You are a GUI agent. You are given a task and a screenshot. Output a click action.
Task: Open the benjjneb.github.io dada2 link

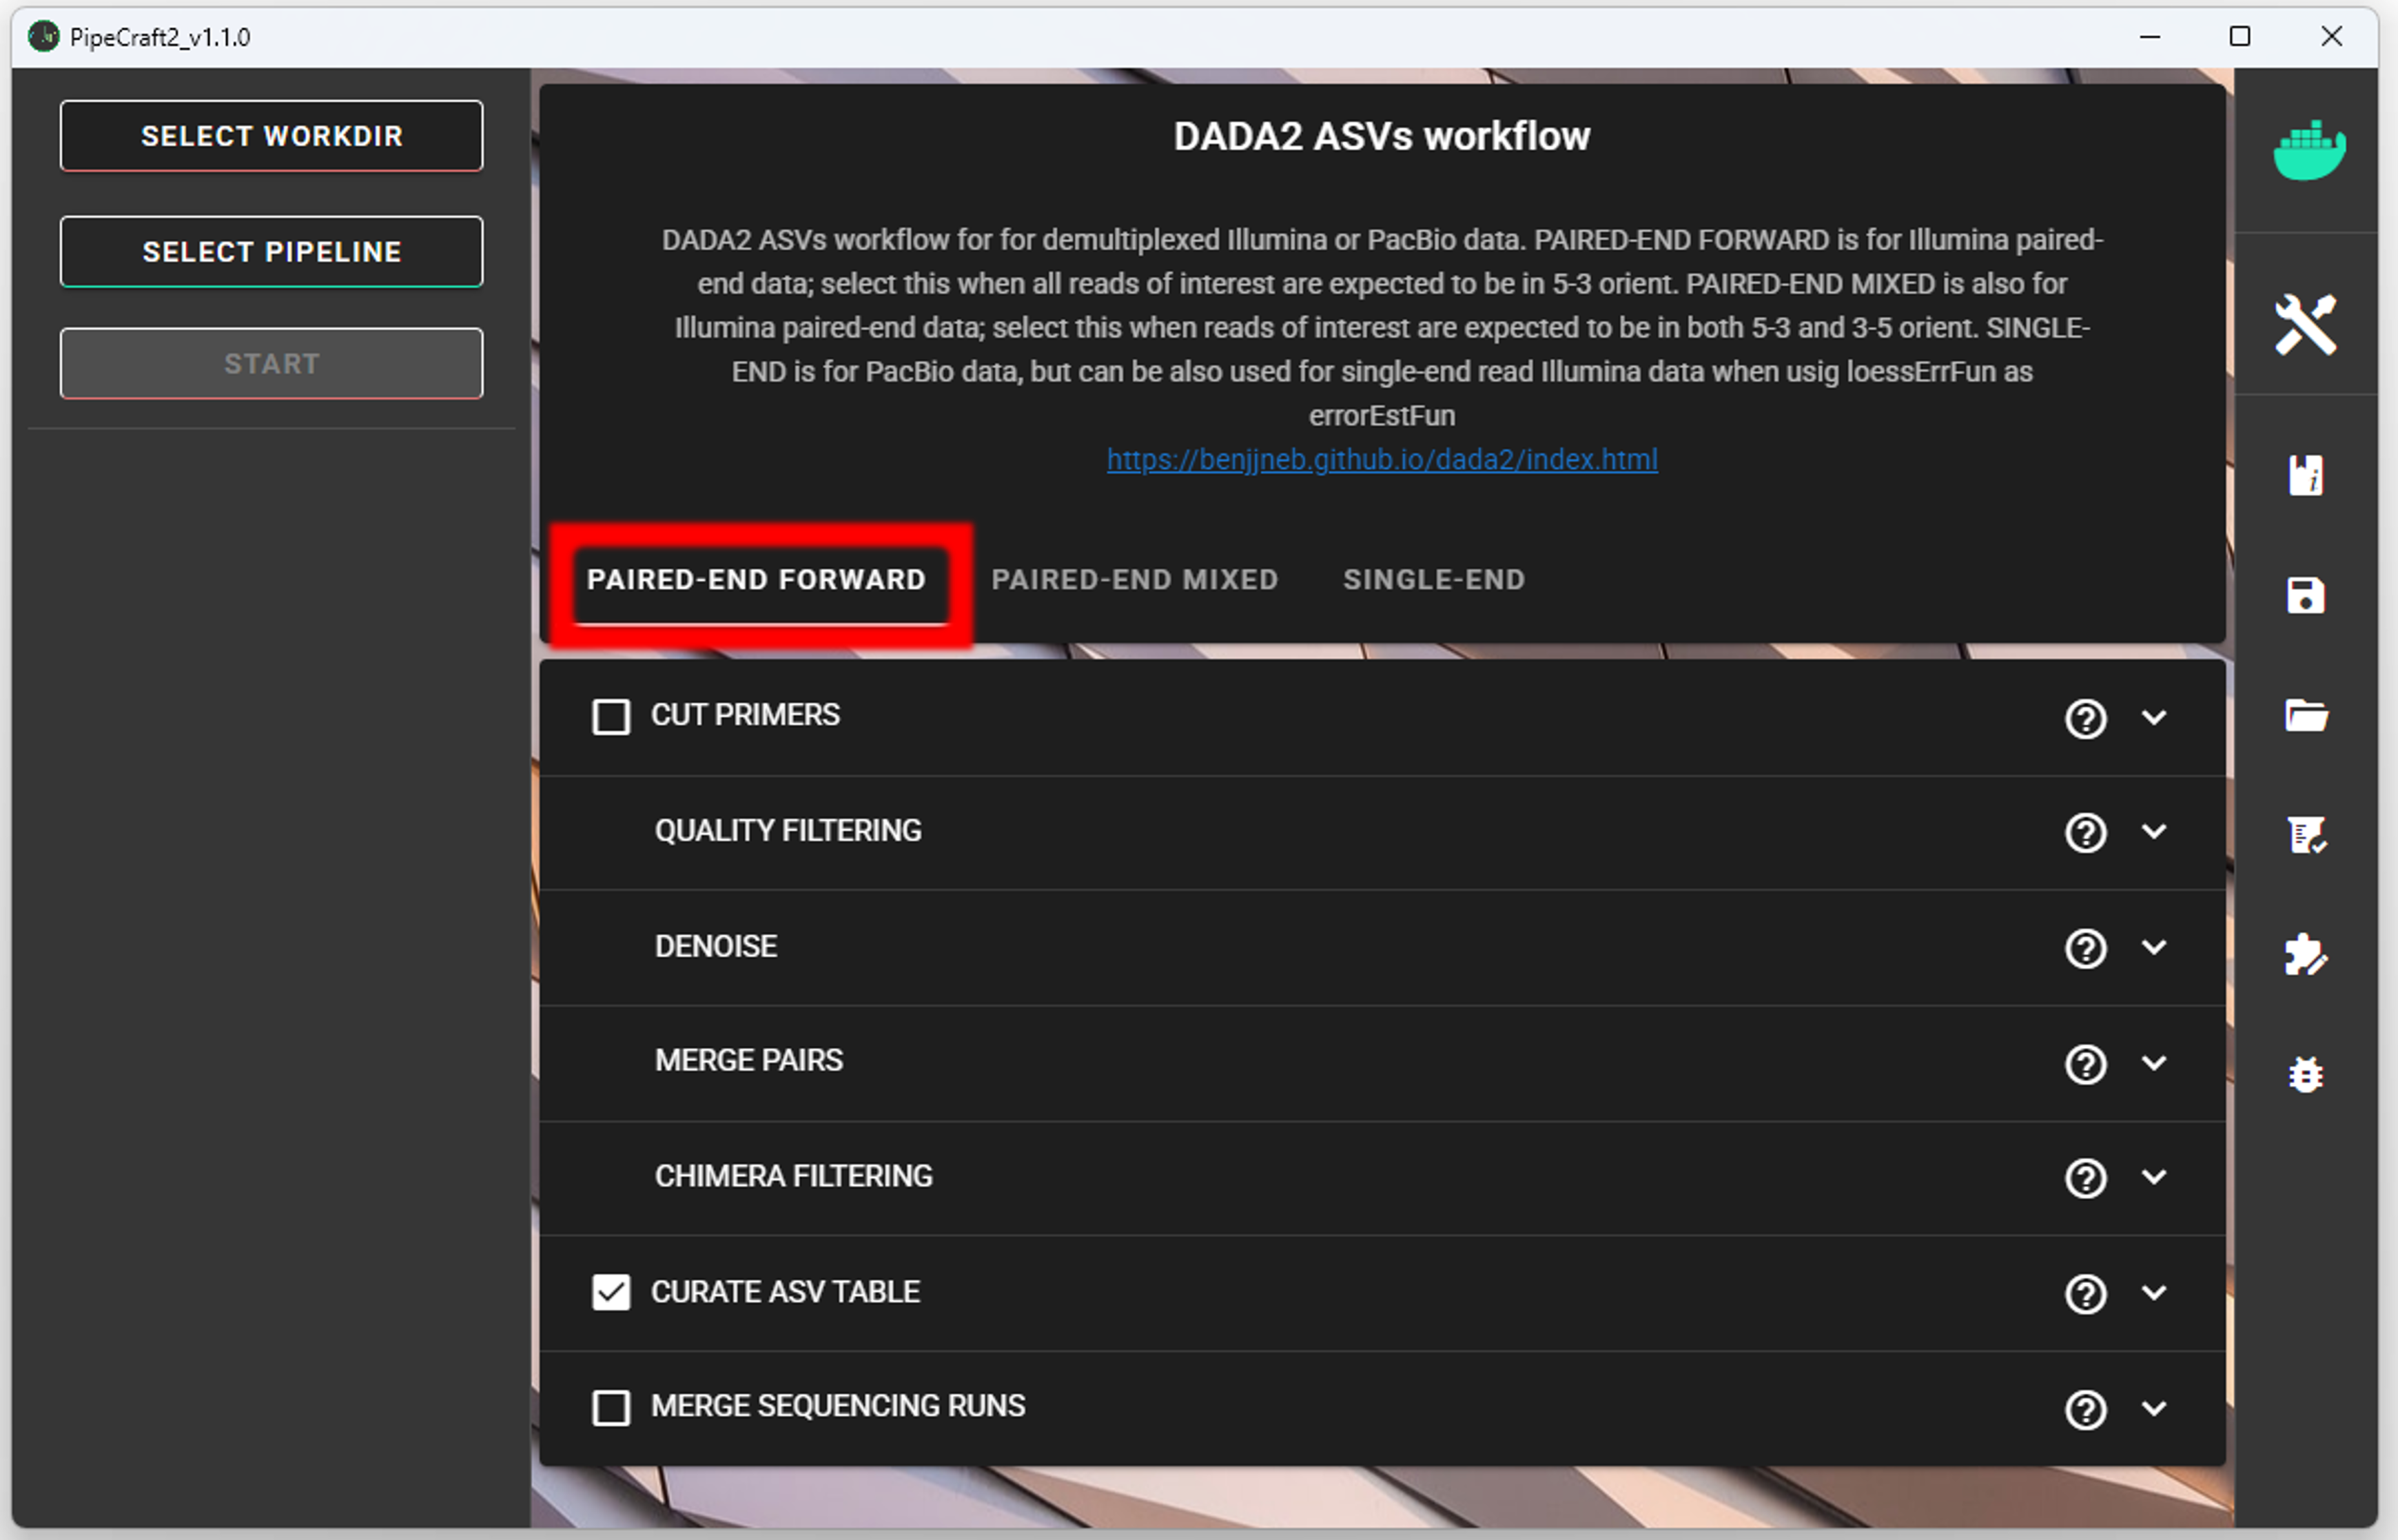click(1382, 460)
